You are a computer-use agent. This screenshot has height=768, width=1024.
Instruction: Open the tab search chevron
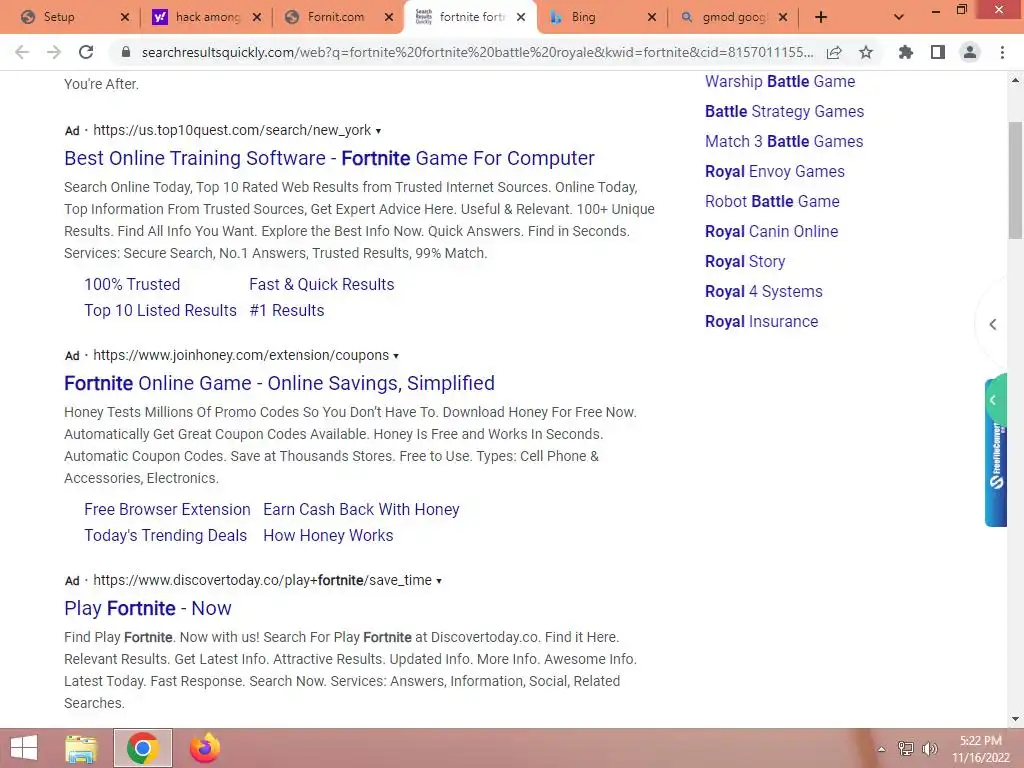point(899,18)
